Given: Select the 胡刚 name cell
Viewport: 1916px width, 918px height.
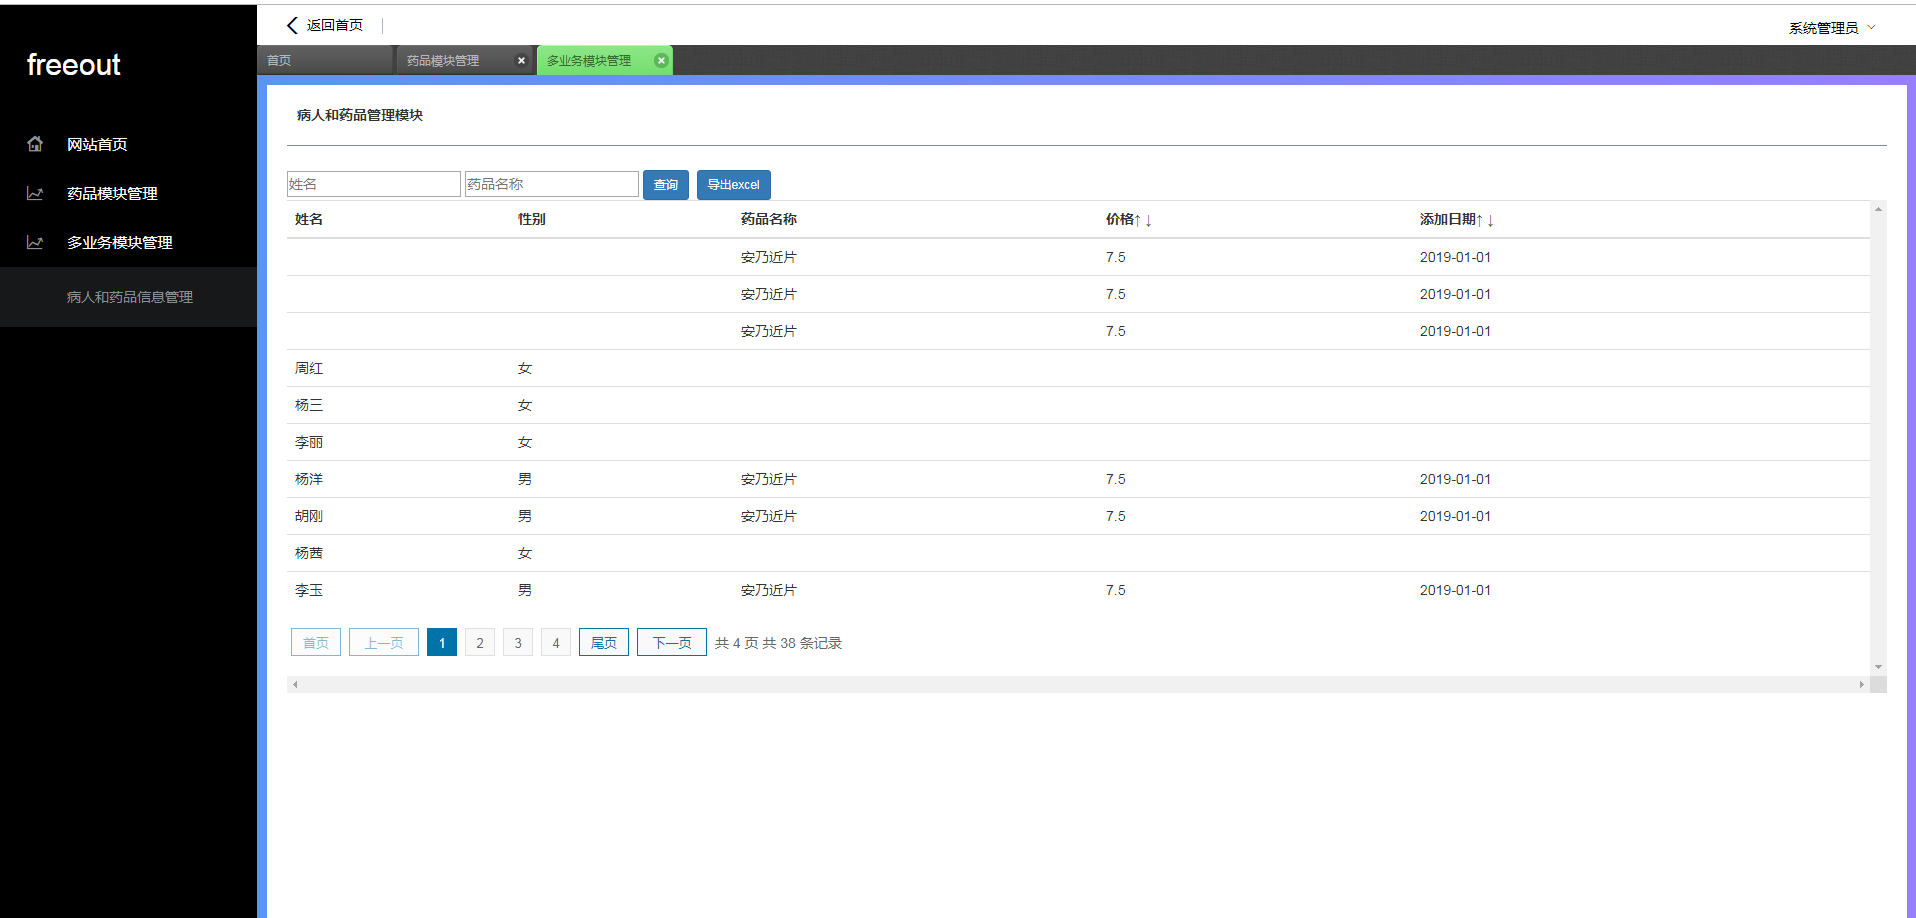Looking at the screenshot, I should 309,516.
